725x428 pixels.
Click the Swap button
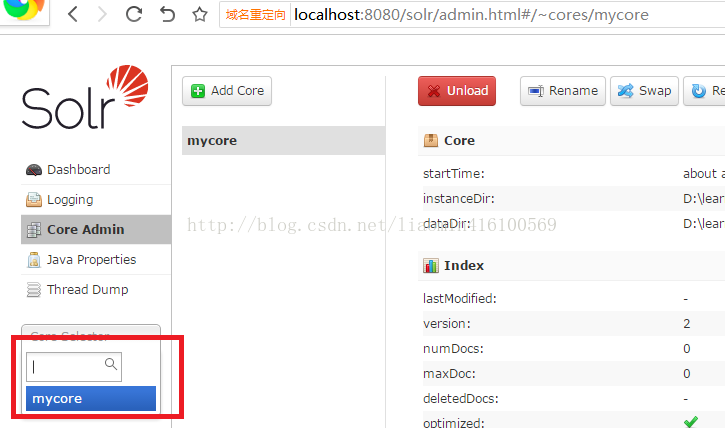click(x=644, y=91)
